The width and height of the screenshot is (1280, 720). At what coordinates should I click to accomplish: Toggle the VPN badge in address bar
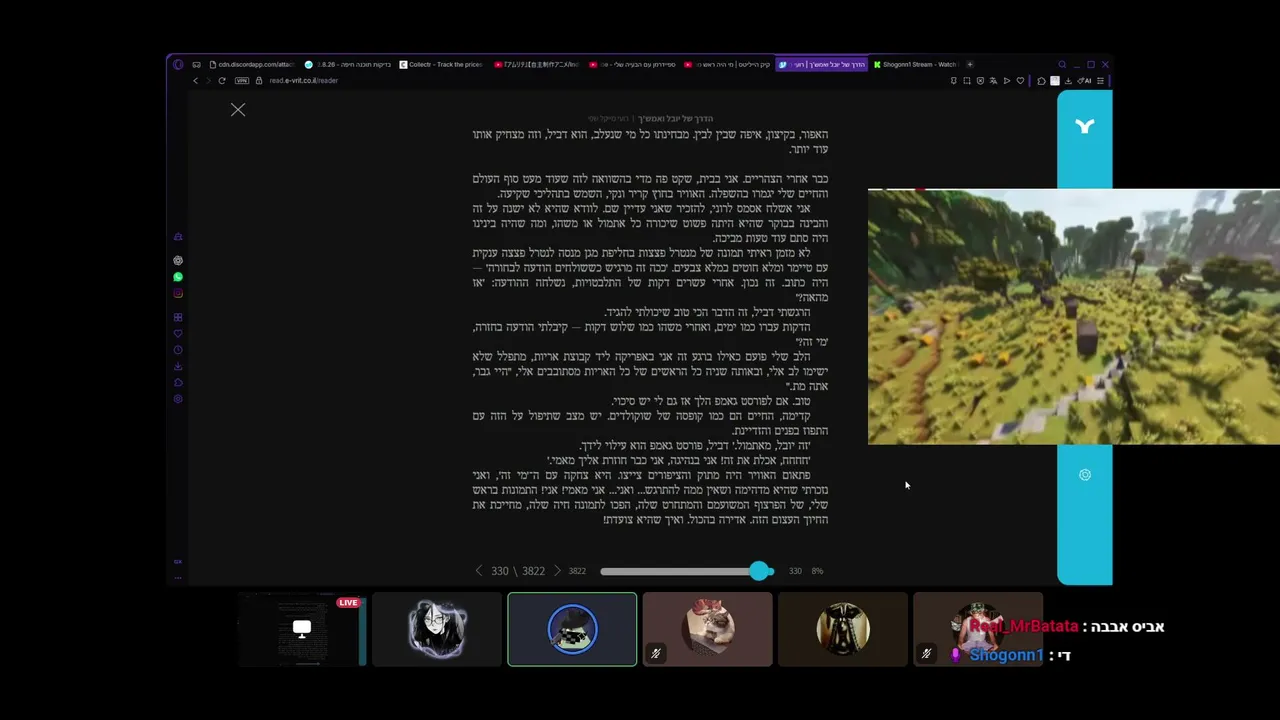coord(241,81)
